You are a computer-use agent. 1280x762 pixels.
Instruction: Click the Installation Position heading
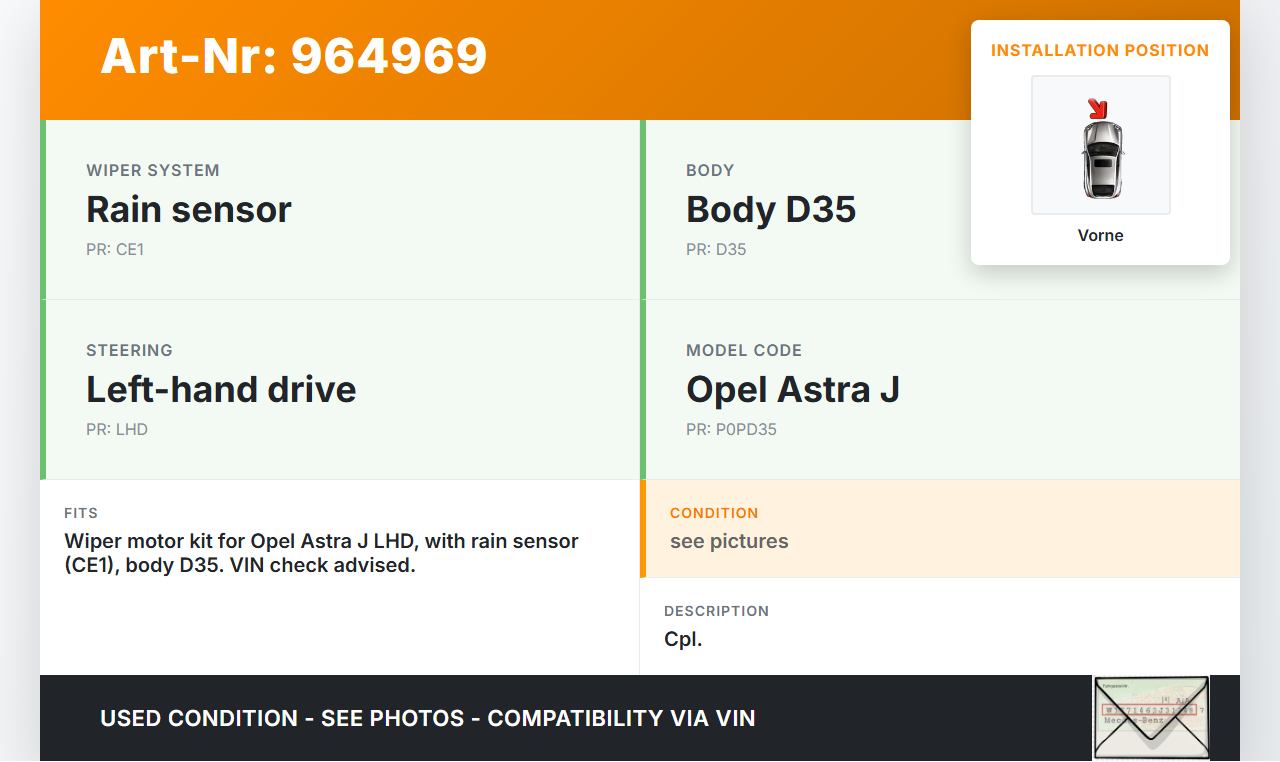(1100, 50)
